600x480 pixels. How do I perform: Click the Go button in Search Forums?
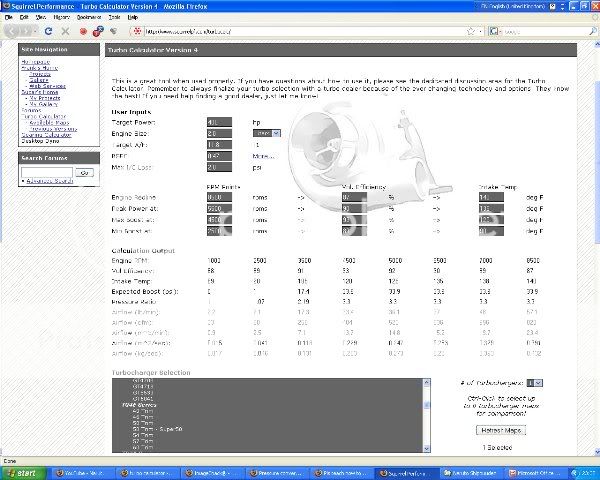tap(85, 173)
